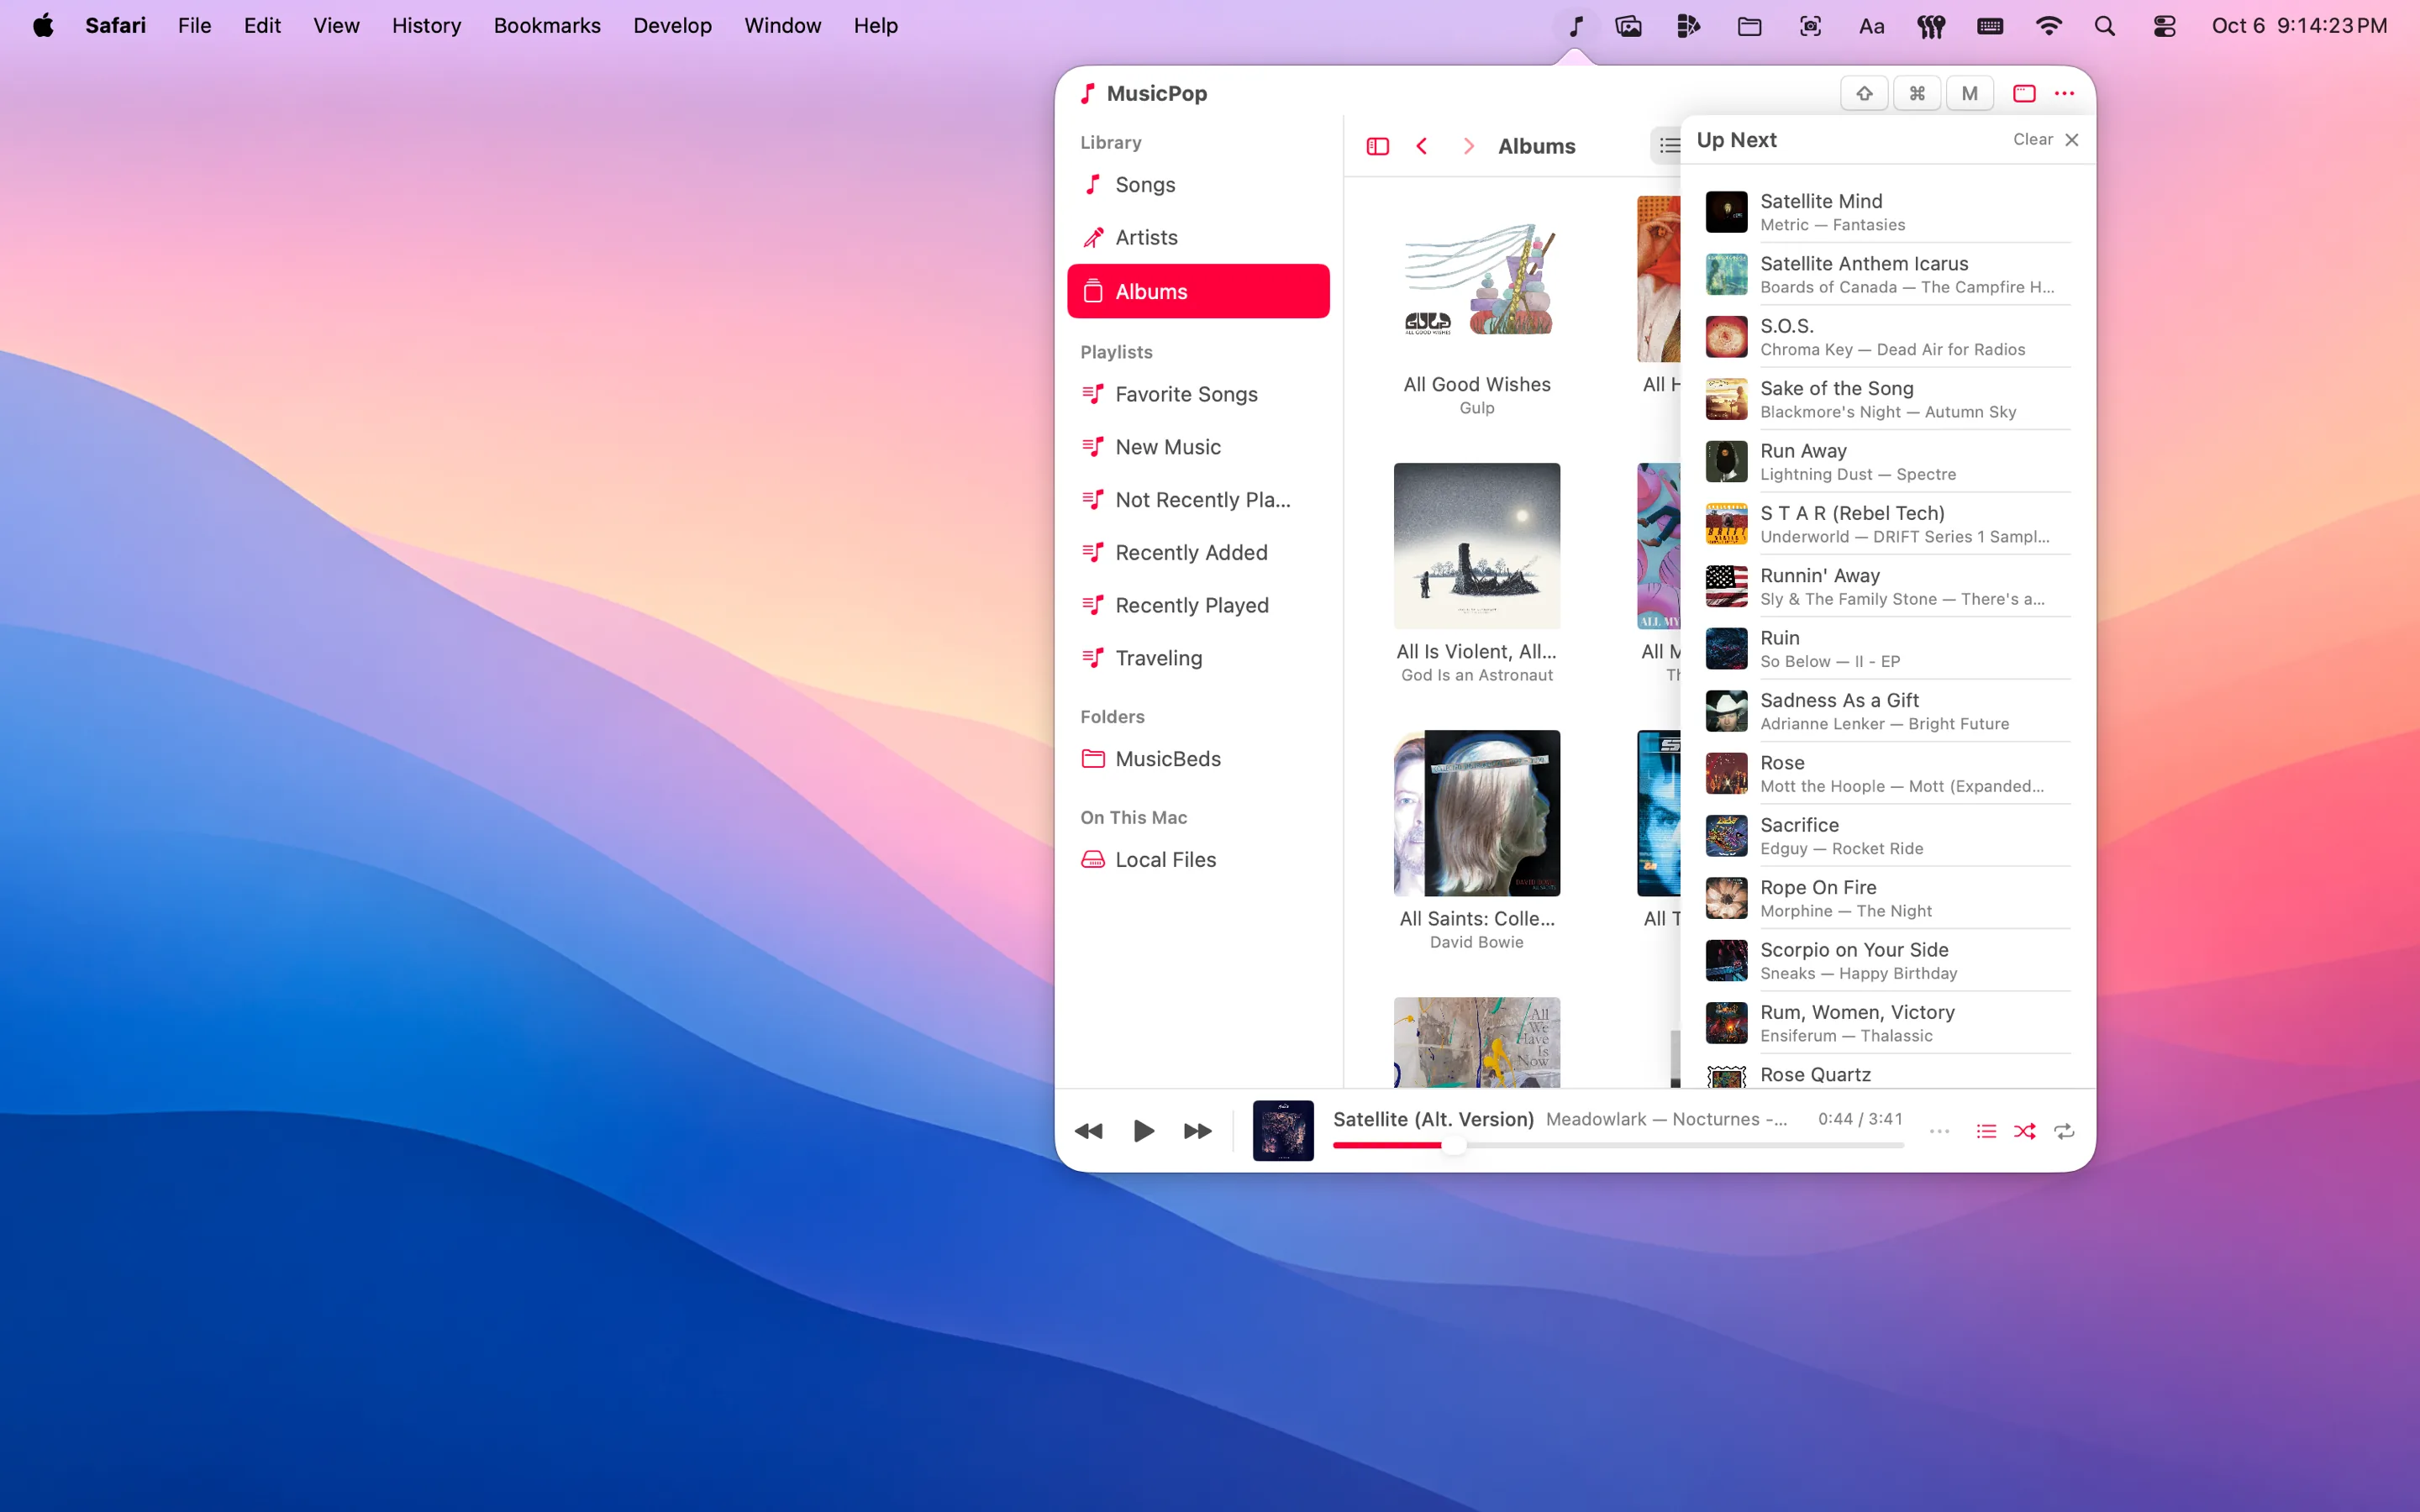Open the All Good Wishes album cover
This screenshot has height=1512, width=2420.
pos(1477,279)
